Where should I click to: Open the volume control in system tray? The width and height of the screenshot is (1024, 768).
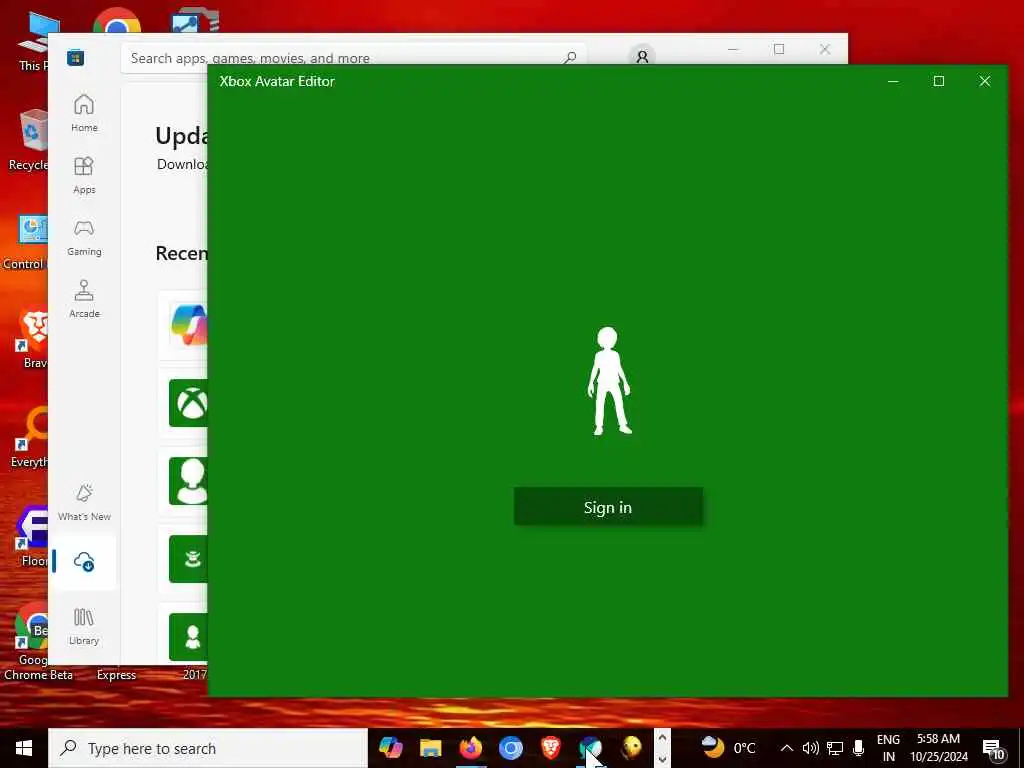[x=810, y=748]
